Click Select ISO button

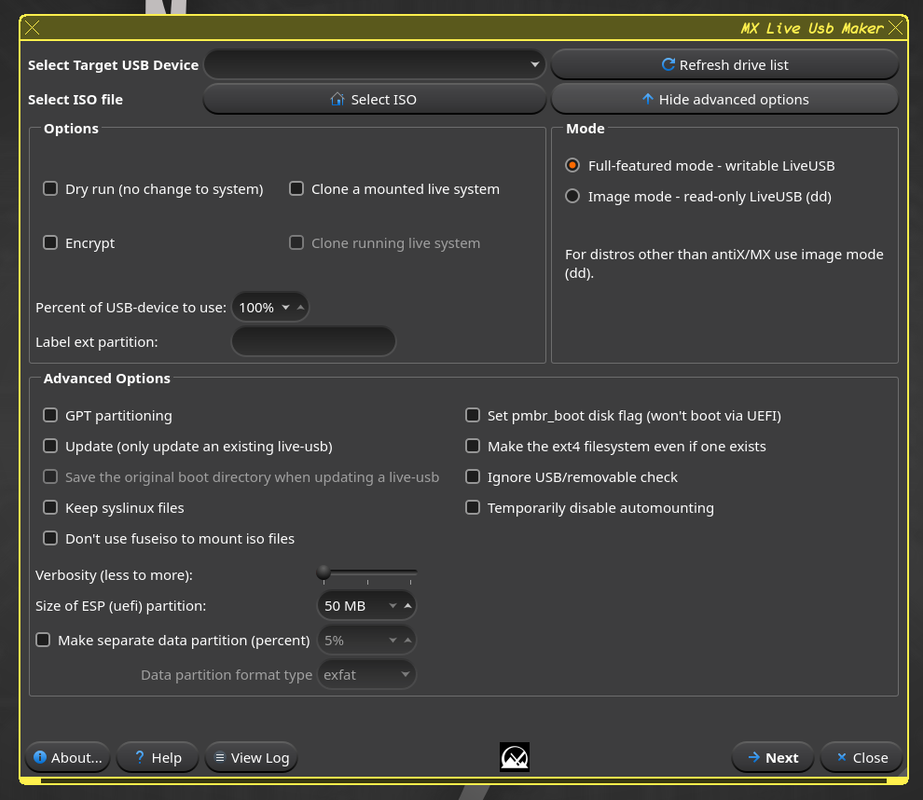(x=374, y=99)
